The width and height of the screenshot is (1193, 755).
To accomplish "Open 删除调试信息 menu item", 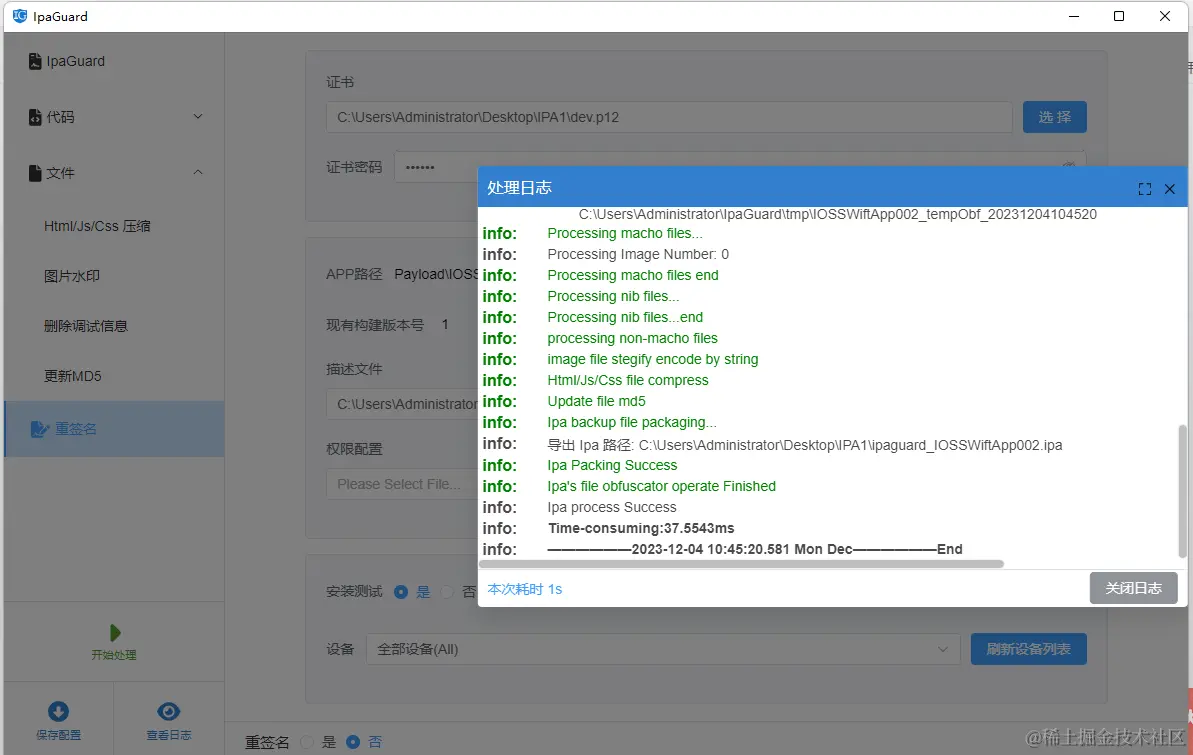I will pos(114,327).
